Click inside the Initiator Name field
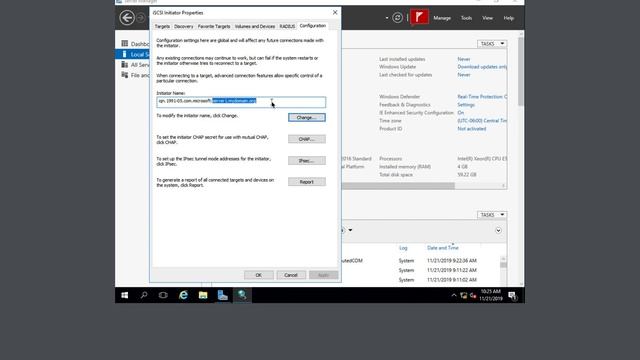Viewport: 640px width, 360px height. [x=241, y=102]
